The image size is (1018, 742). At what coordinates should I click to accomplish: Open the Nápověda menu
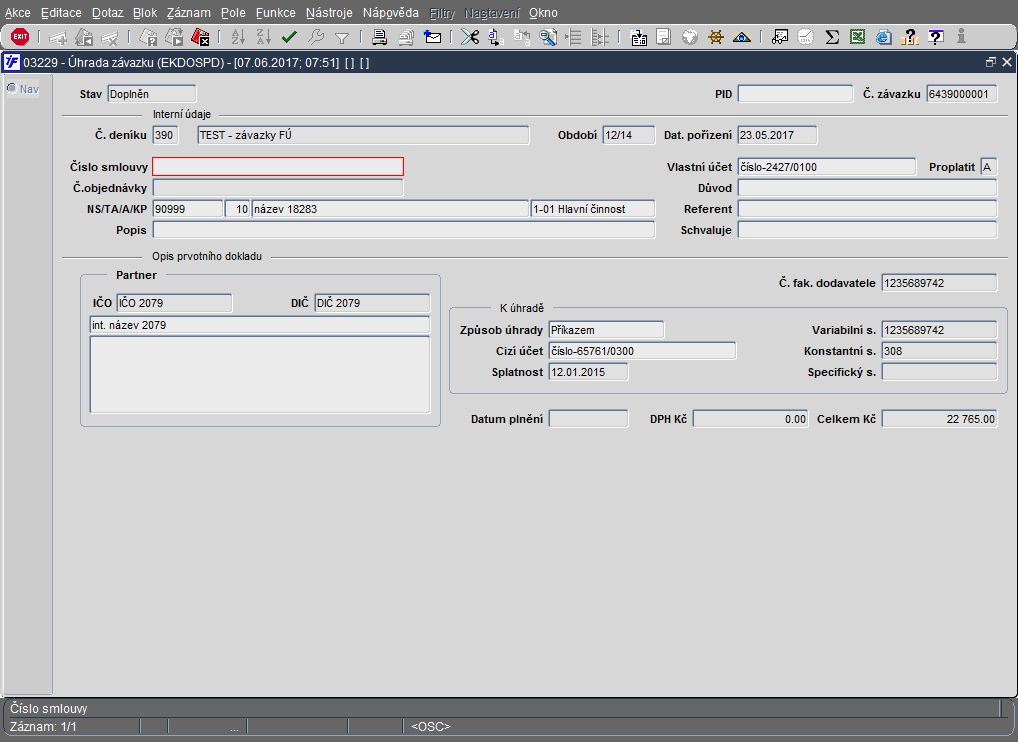pyautogui.click(x=391, y=13)
